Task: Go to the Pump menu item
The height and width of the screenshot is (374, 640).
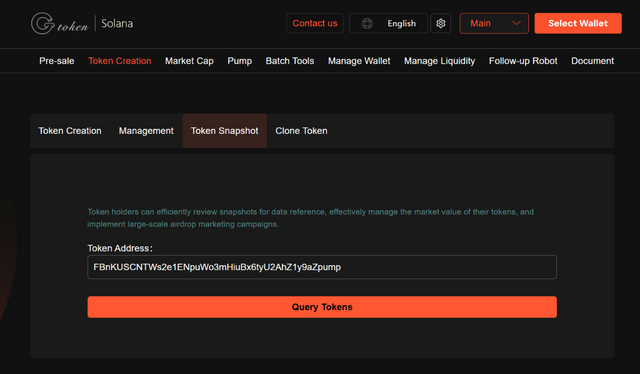Action: pyautogui.click(x=240, y=61)
